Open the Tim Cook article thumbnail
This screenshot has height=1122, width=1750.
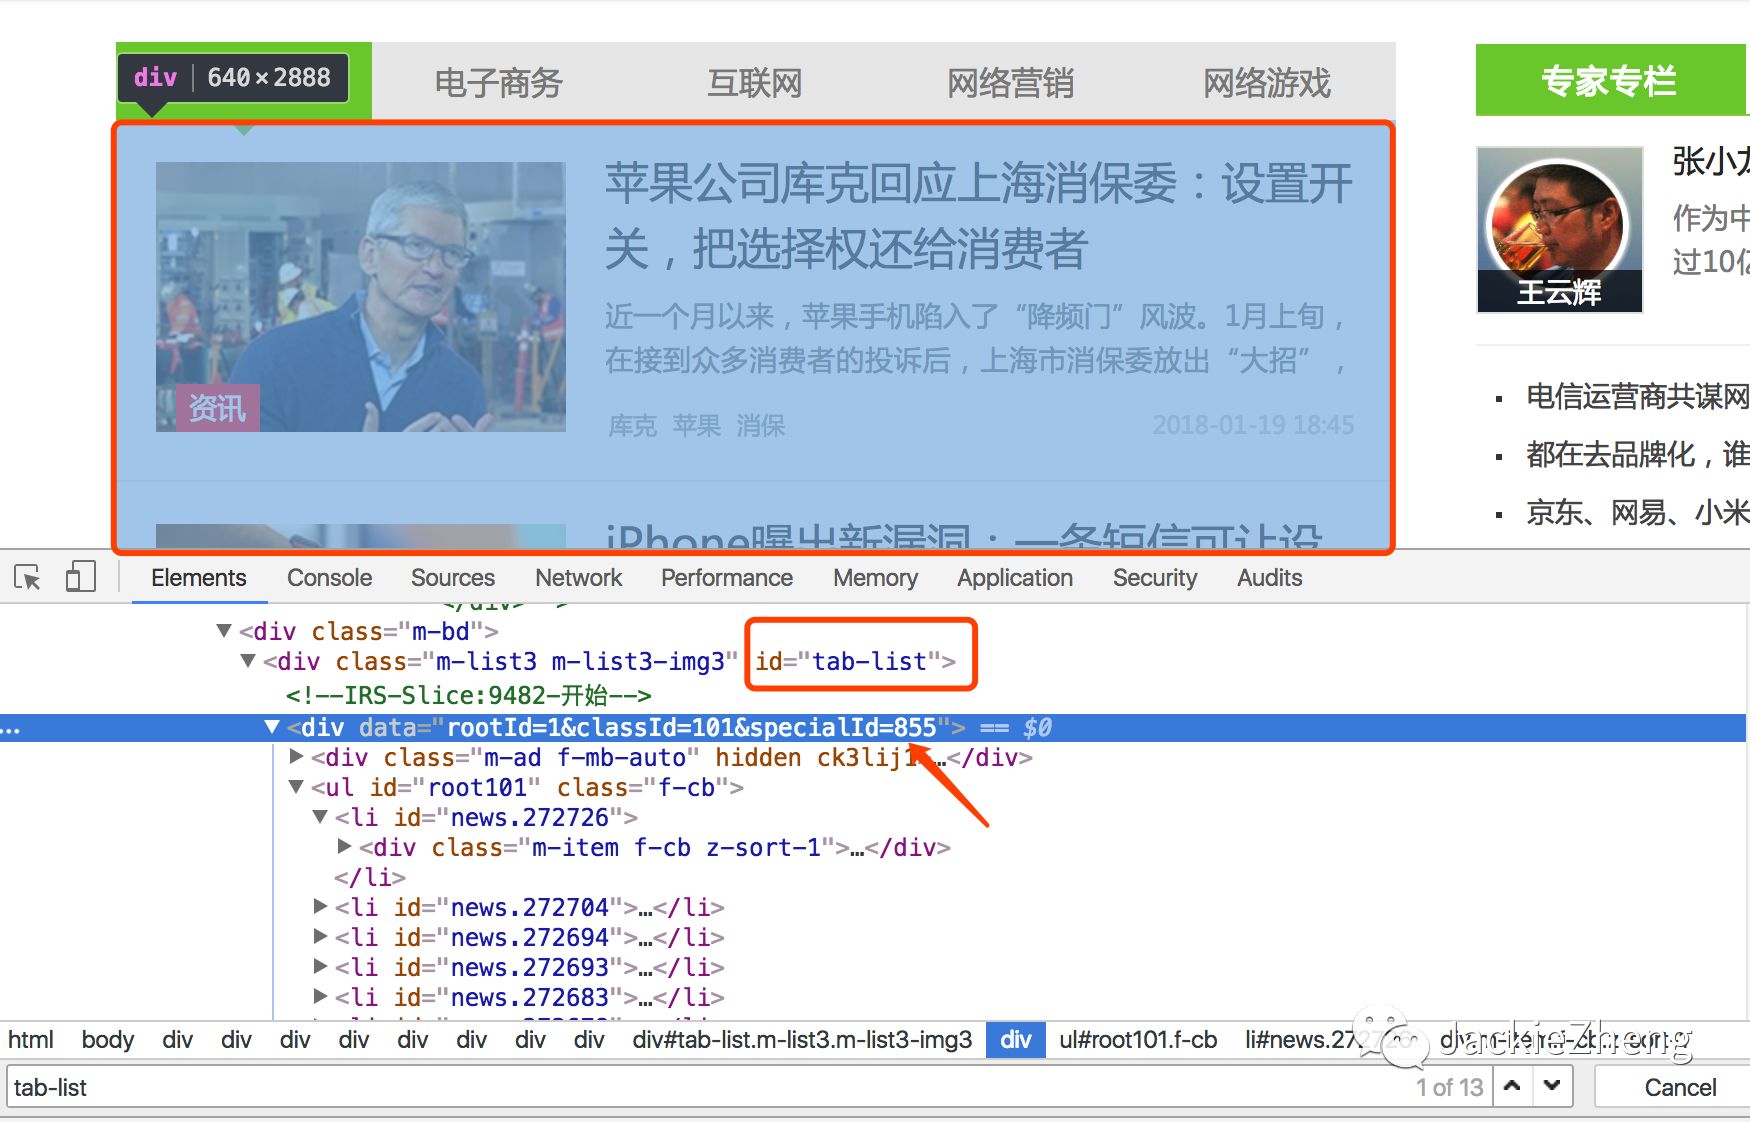pos(360,297)
